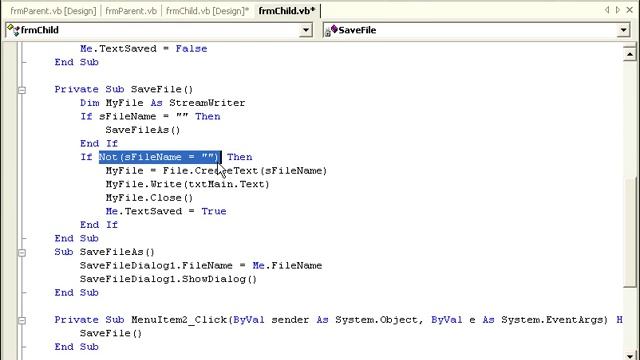Open the frmChild class name dropdown

[306, 30]
